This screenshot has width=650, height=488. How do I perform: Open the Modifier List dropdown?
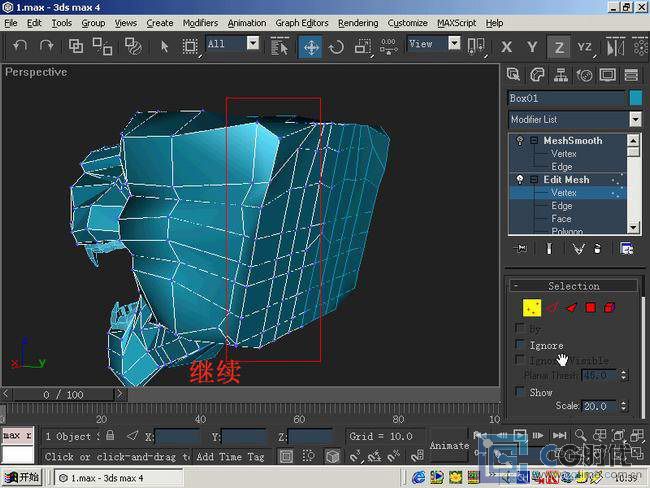pos(635,119)
